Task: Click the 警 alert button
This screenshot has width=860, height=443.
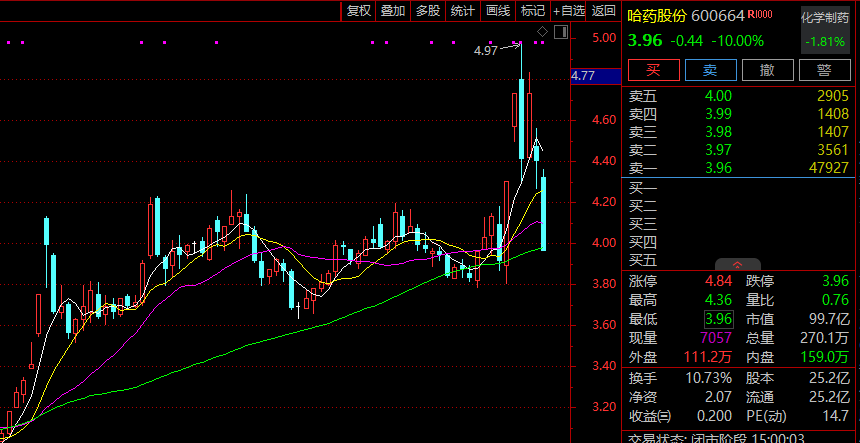Action: click(824, 70)
